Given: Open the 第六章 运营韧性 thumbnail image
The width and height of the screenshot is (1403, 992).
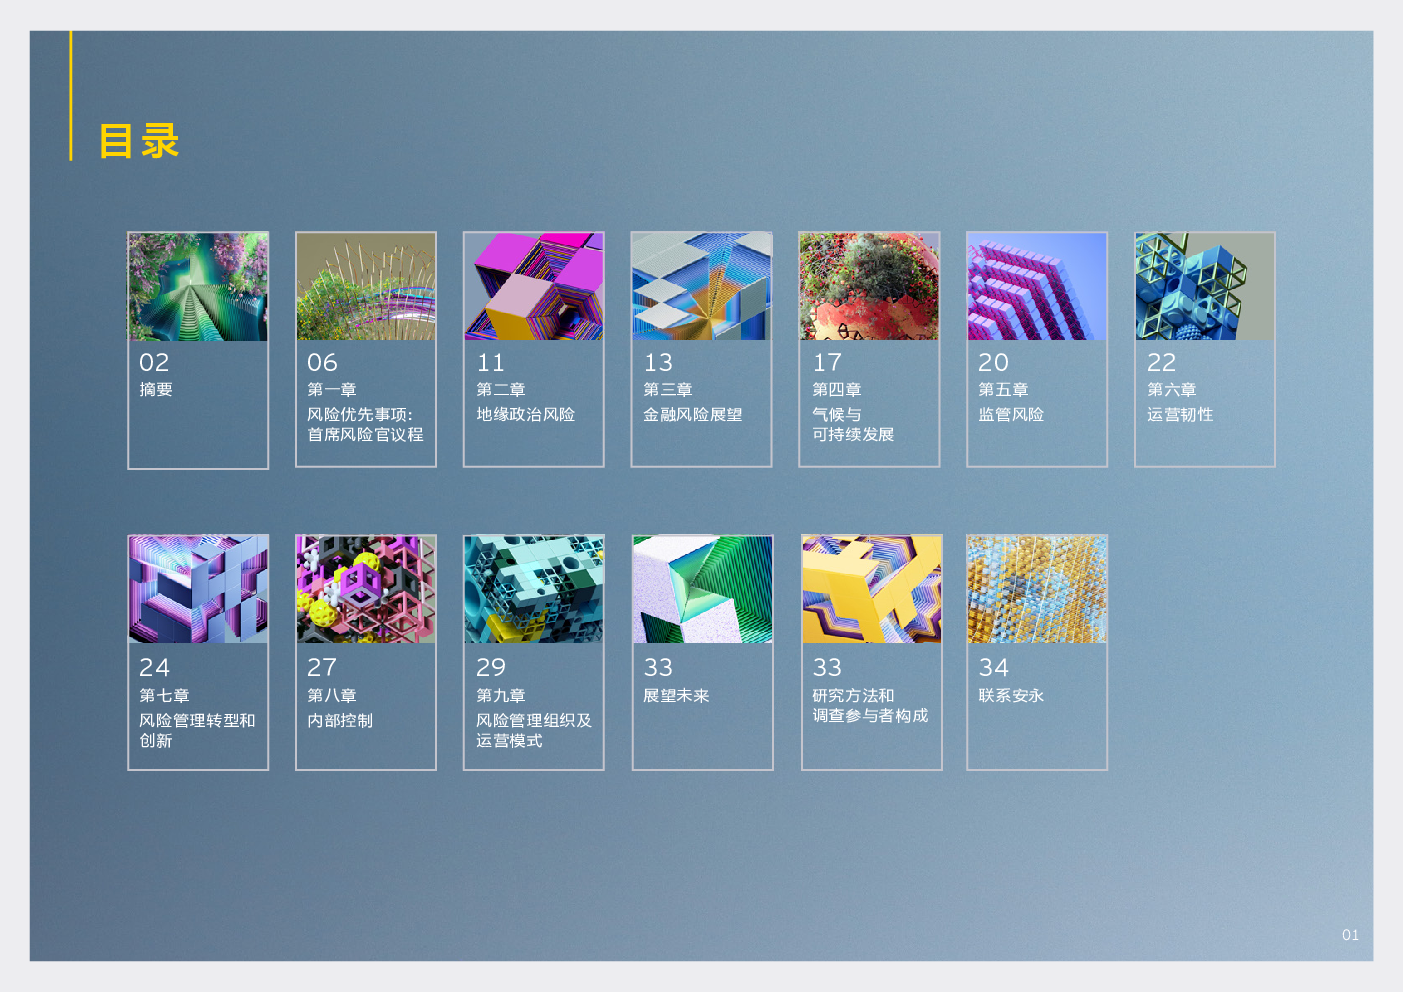Looking at the screenshot, I should pyautogui.click(x=1205, y=287).
